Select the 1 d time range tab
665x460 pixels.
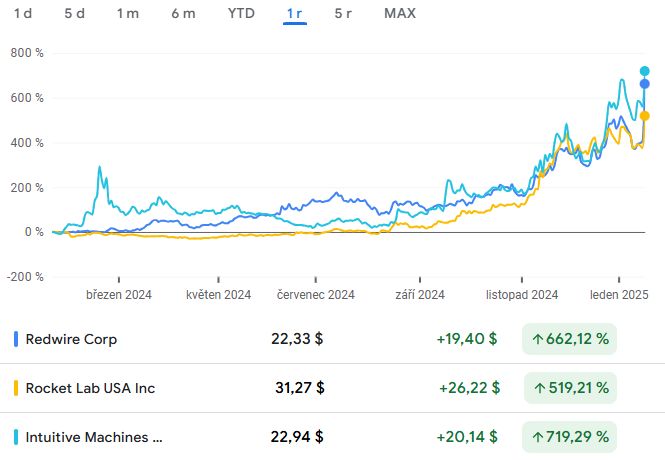pos(23,13)
